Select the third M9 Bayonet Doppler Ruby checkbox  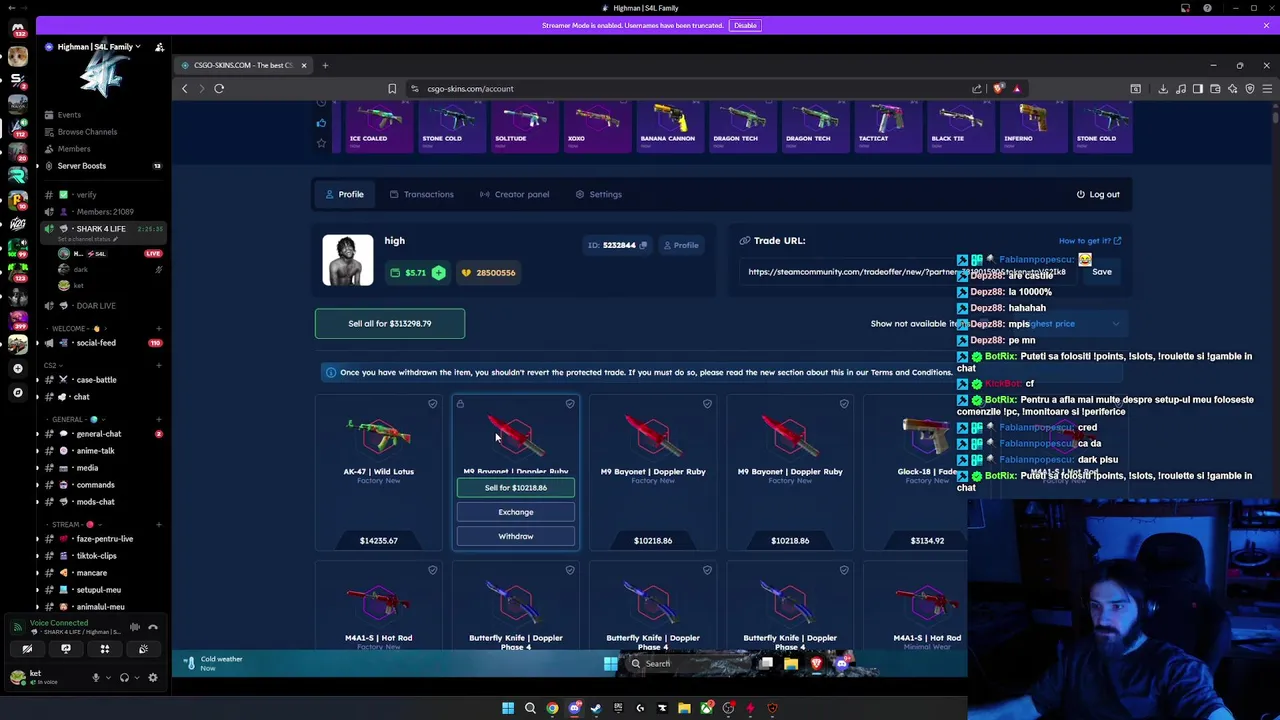click(x=707, y=404)
